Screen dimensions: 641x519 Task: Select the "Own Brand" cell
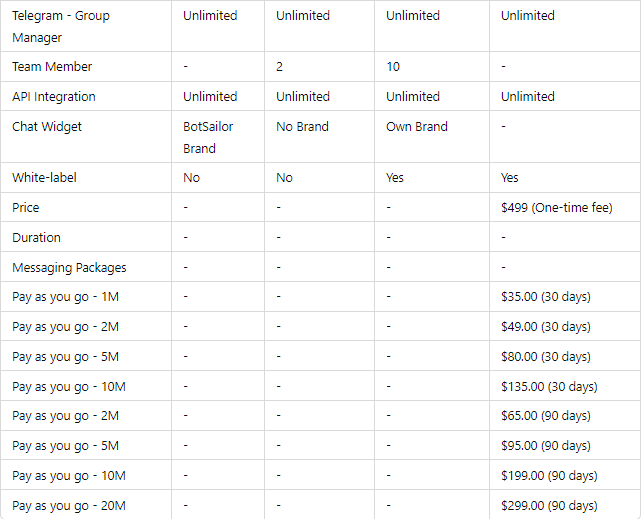pyautogui.click(x=417, y=127)
